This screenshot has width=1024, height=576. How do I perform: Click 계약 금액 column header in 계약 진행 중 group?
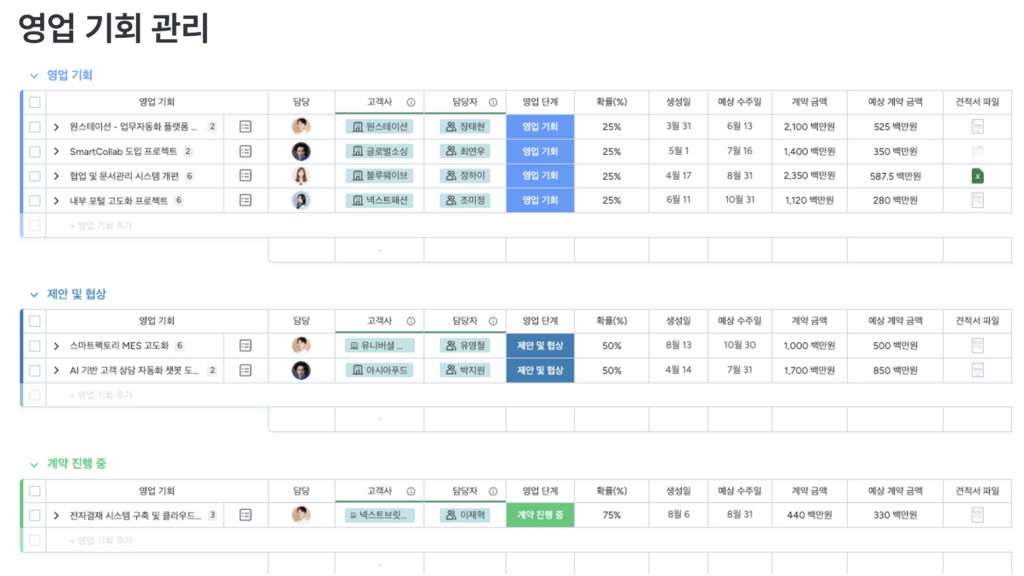pyautogui.click(x=809, y=491)
